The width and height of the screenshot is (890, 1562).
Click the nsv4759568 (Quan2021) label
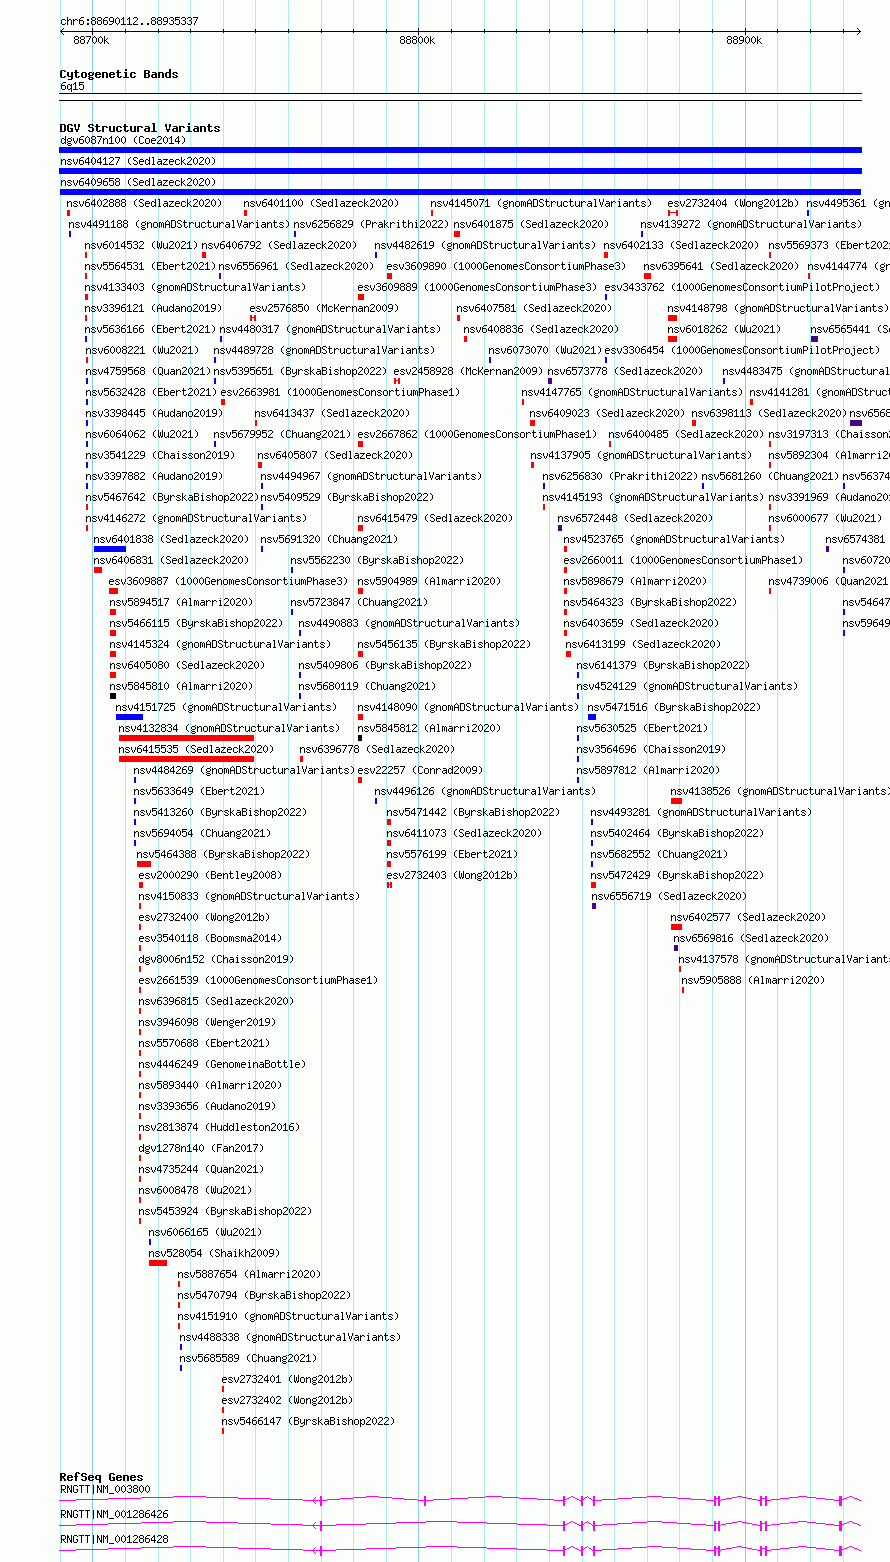[148, 371]
